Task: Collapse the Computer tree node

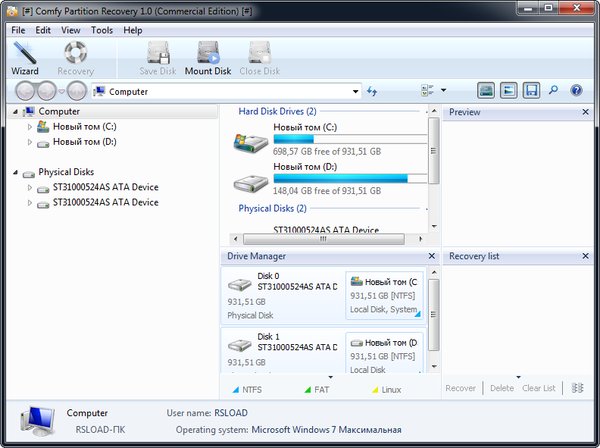Action: [15, 112]
